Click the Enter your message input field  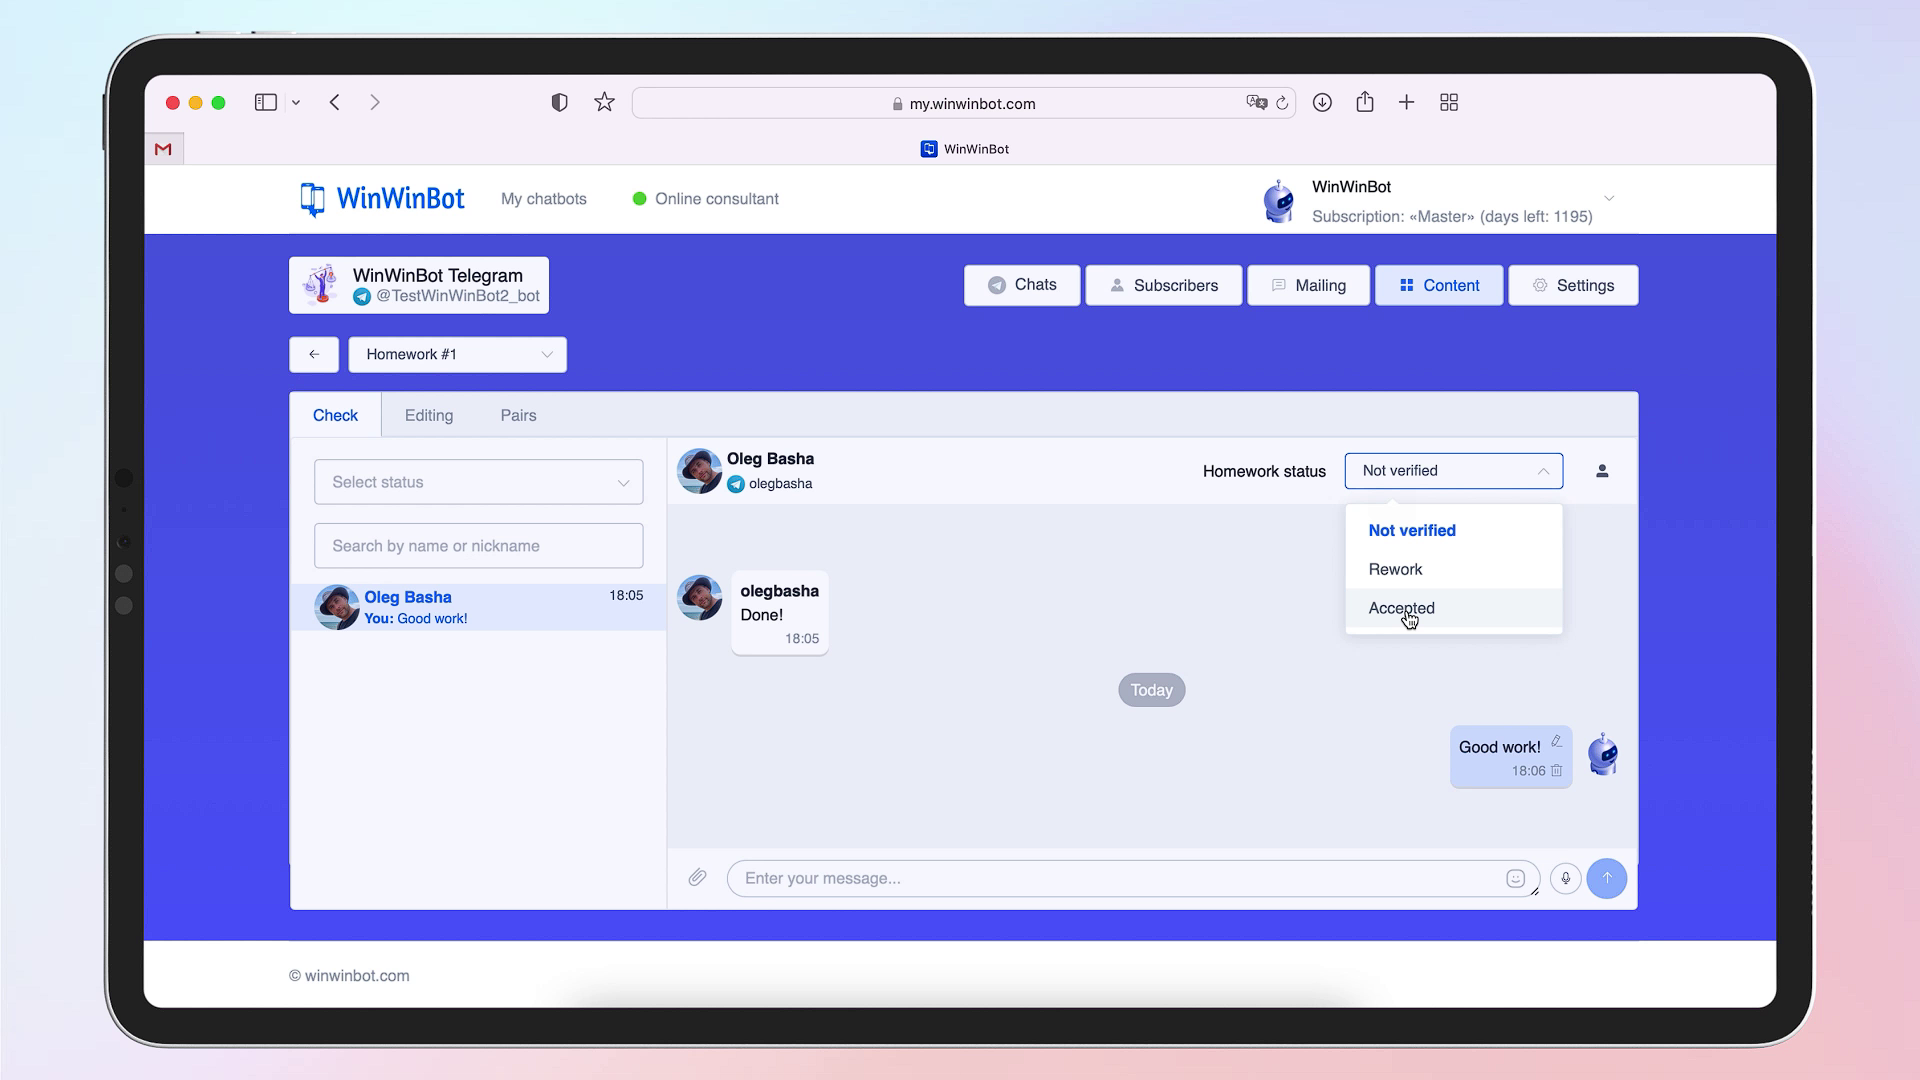tap(1100, 878)
